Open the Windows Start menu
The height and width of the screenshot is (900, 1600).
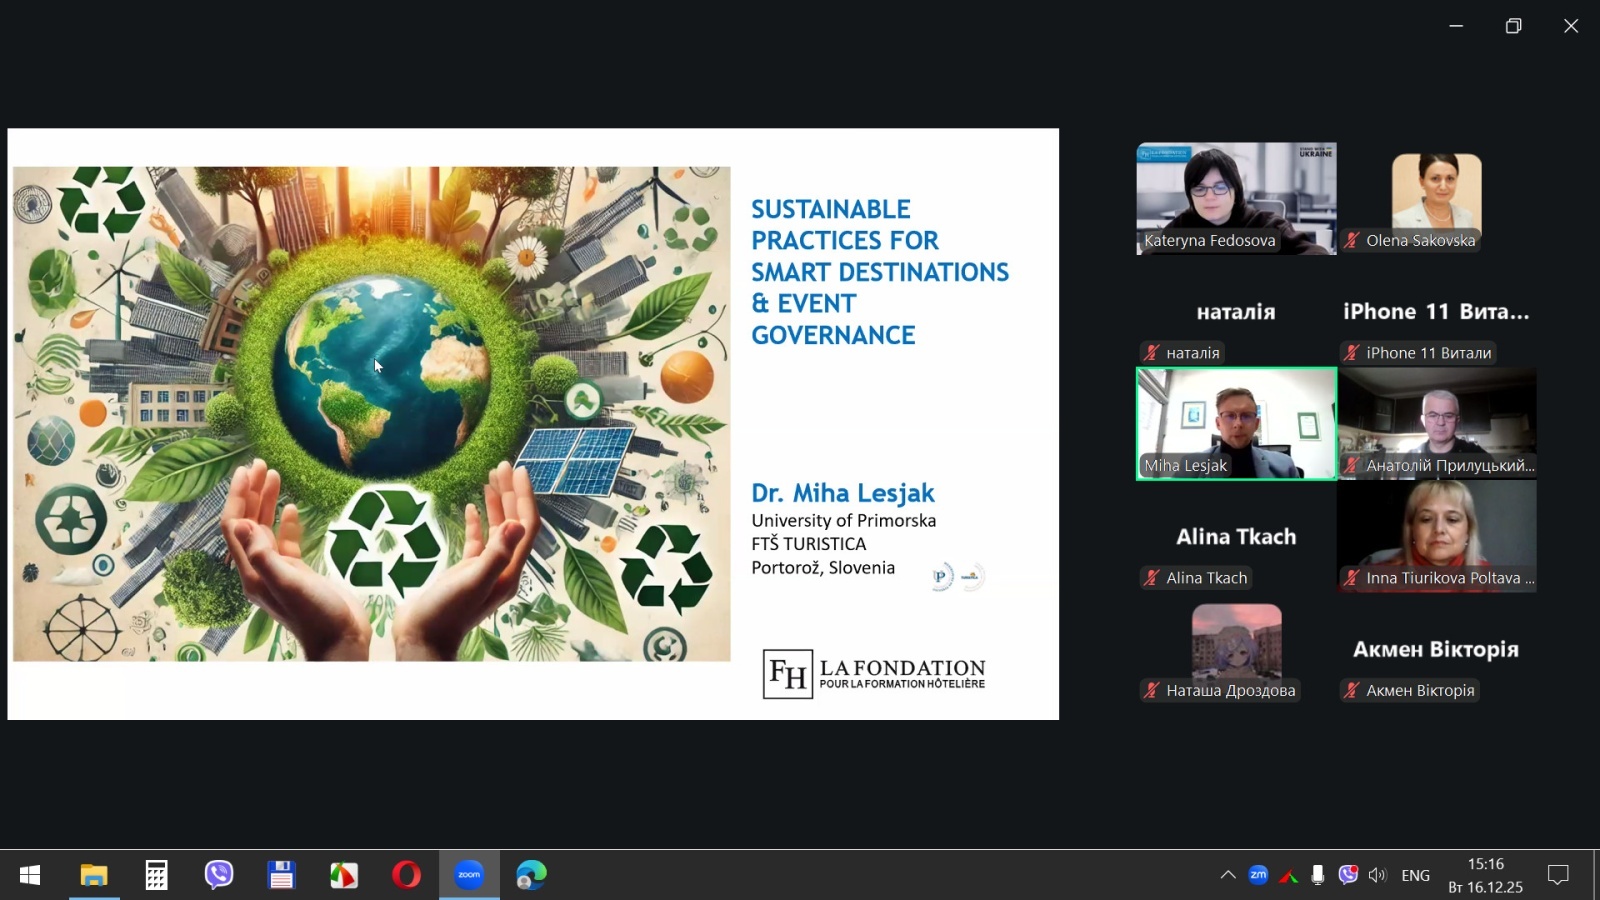(30, 875)
